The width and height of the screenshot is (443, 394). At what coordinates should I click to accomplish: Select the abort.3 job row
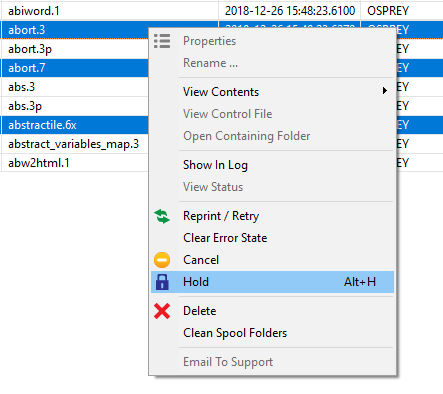(x=74, y=30)
